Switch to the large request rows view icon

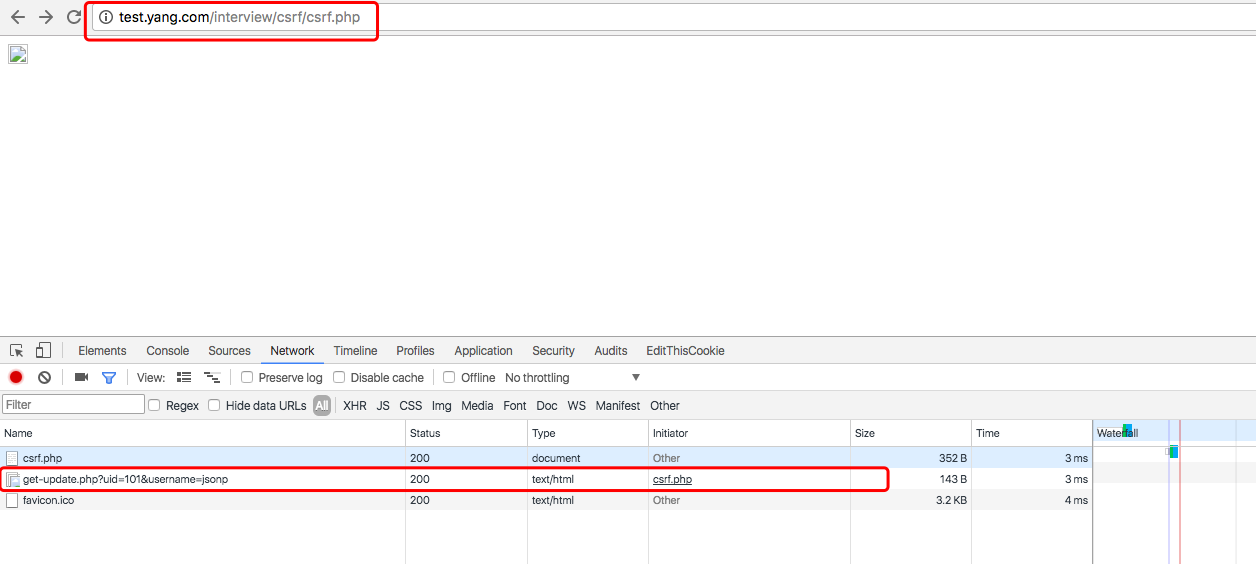[184, 377]
